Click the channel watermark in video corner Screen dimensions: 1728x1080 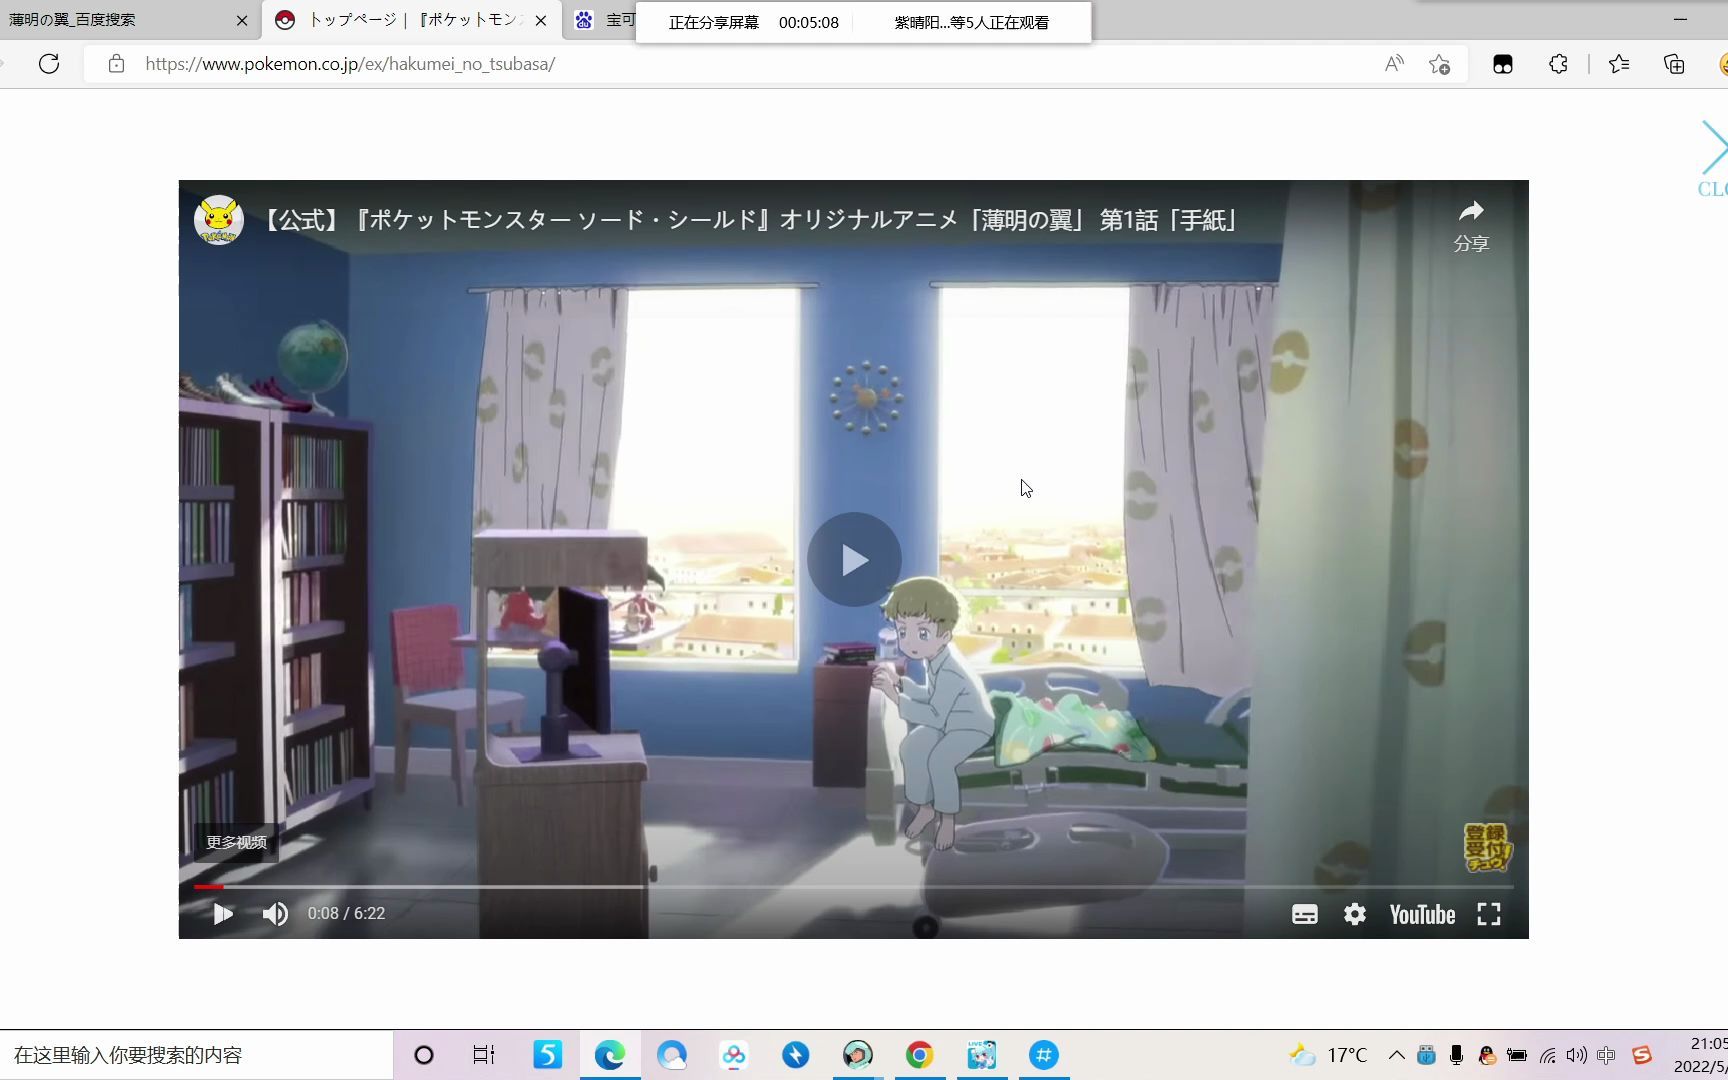[x=1487, y=847]
